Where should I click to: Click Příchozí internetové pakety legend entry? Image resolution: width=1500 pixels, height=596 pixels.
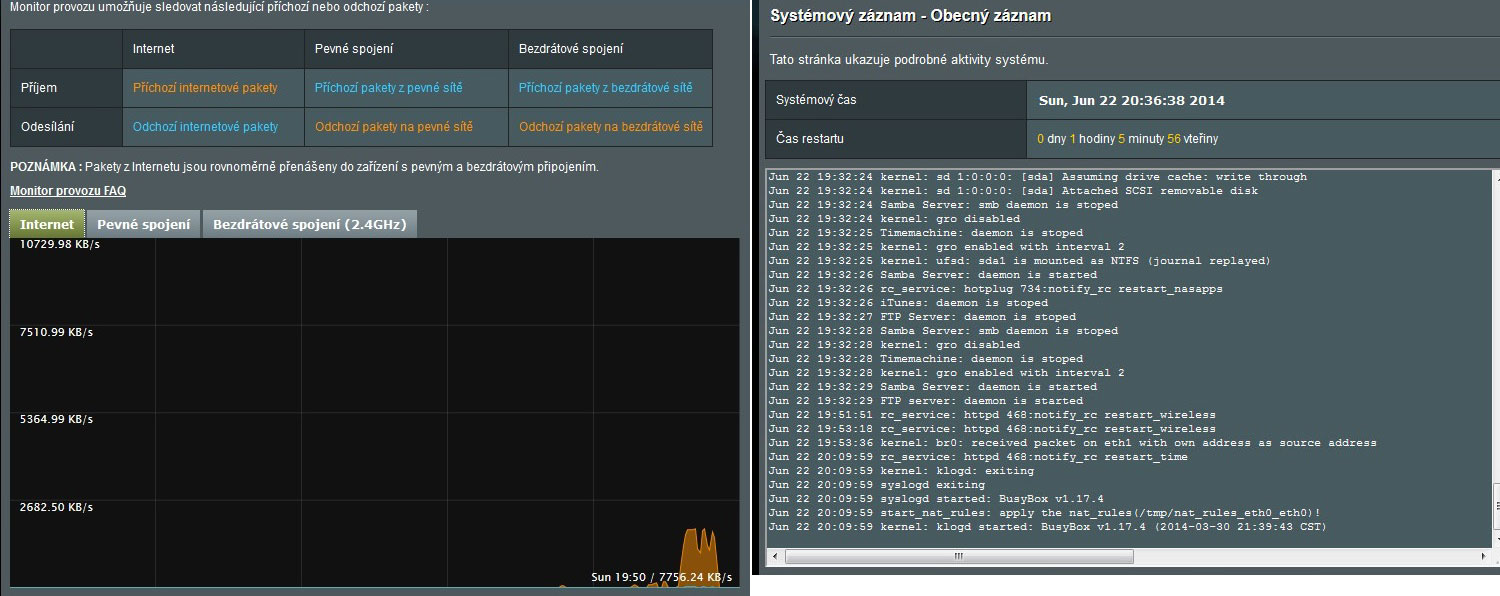205,88
